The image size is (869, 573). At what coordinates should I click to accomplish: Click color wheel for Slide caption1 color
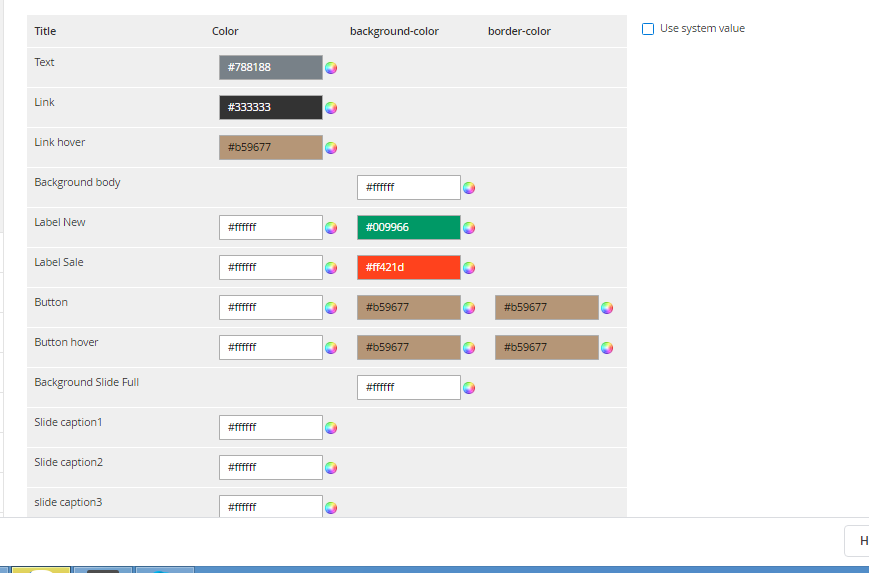(x=331, y=428)
